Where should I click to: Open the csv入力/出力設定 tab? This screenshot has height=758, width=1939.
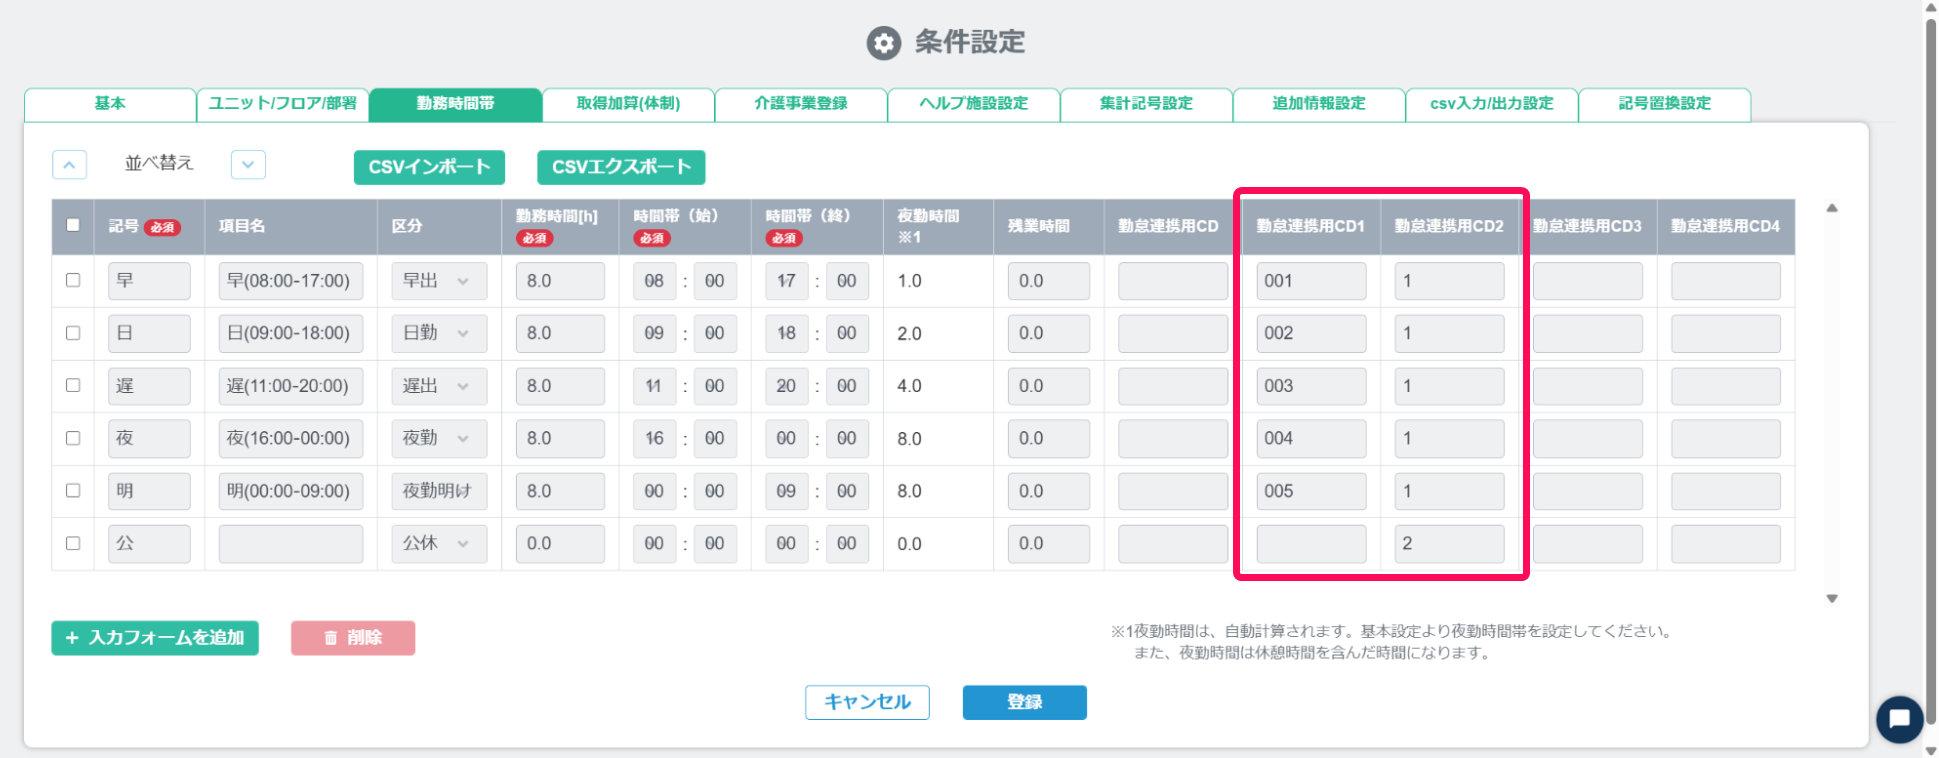pos(1491,104)
